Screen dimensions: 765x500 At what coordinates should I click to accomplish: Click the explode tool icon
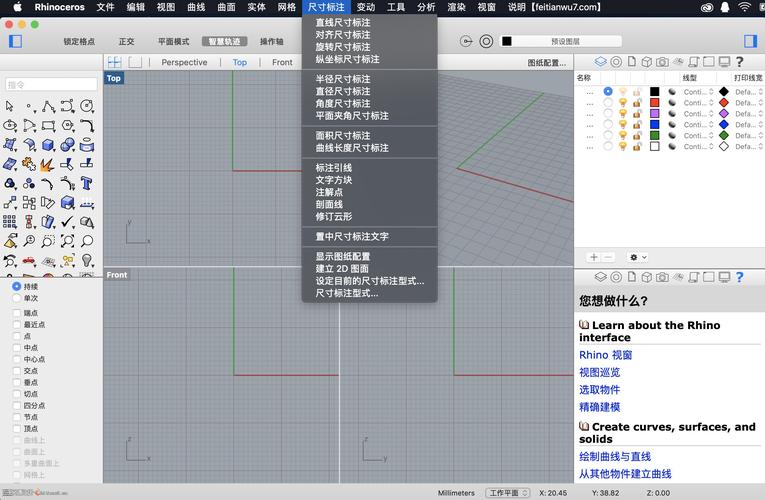[47, 164]
